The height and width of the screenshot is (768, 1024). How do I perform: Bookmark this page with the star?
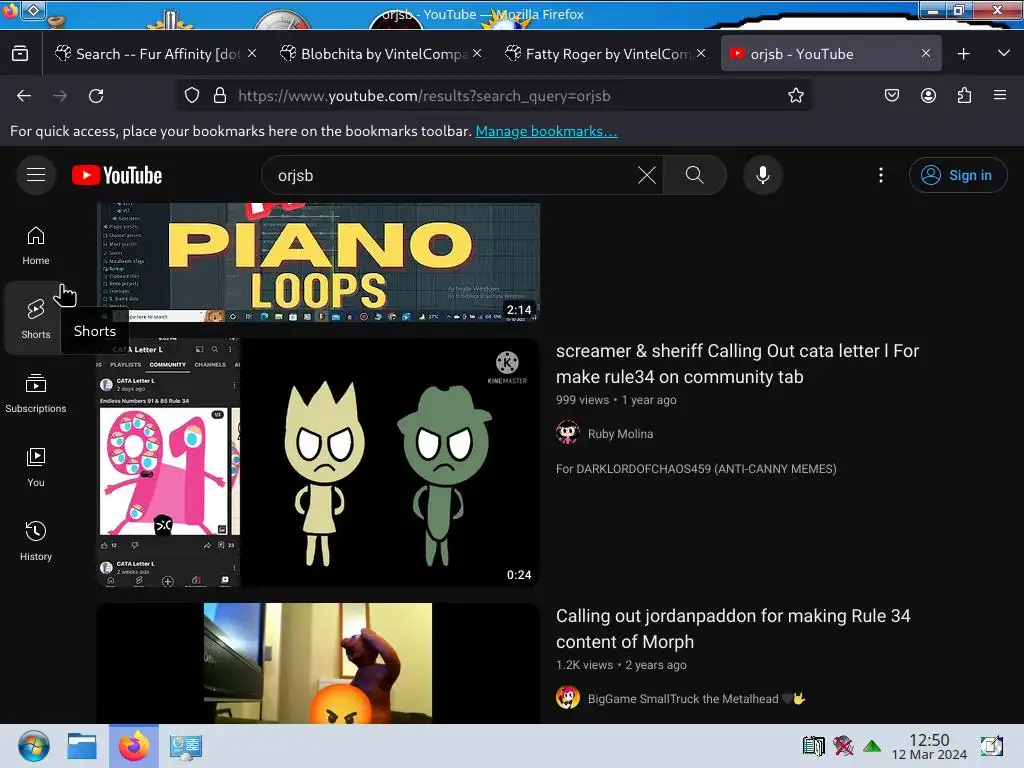pyautogui.click(x=795, y=95)
